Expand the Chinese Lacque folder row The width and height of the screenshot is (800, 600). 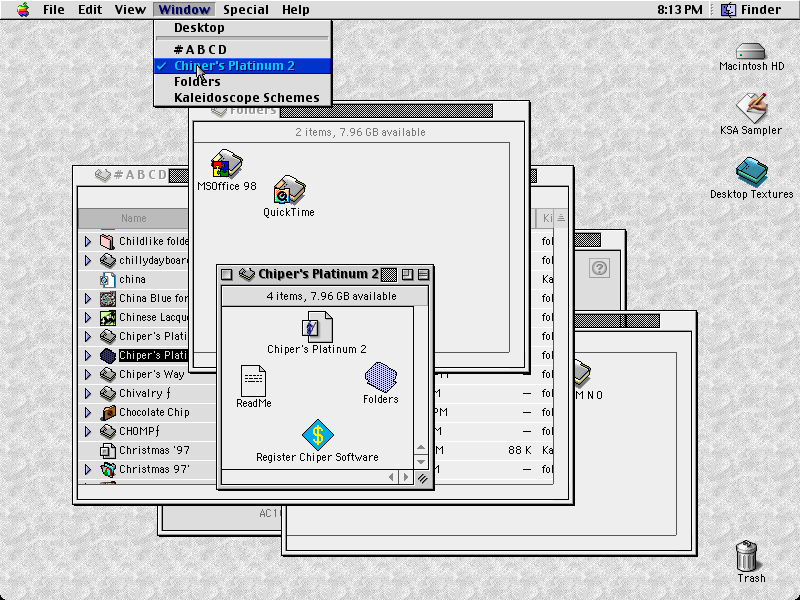(88, 317)
